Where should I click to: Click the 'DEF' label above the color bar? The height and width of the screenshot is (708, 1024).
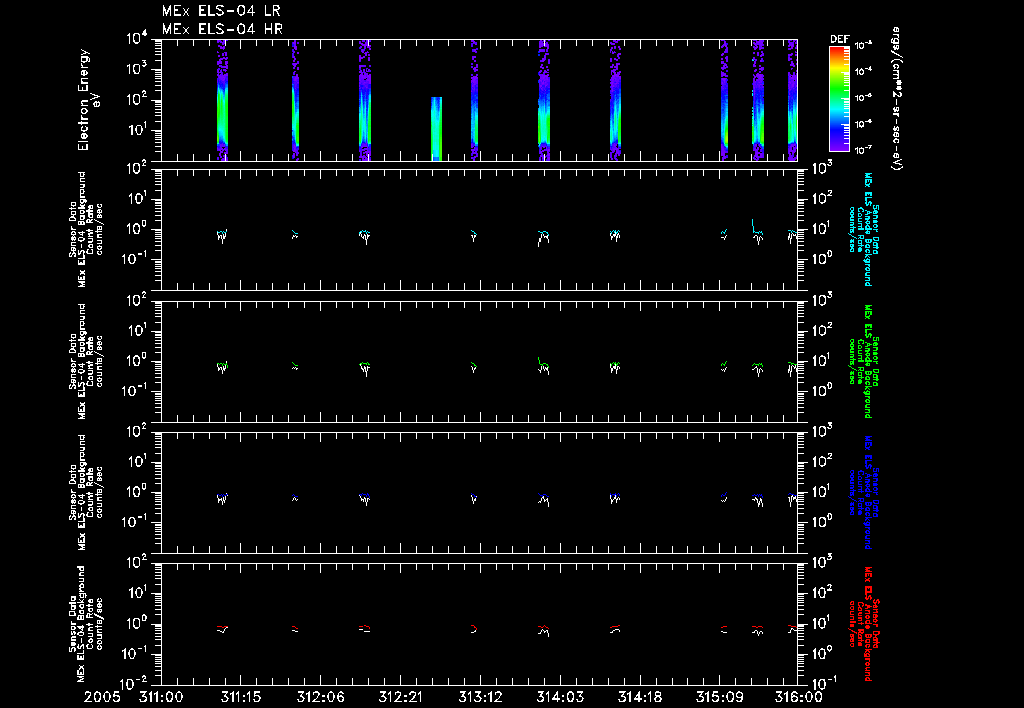click(839, 39)
